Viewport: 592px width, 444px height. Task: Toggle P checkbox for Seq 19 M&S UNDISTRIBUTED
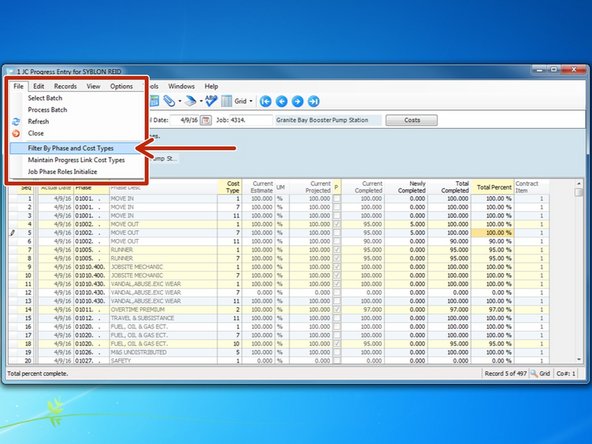(337, 353)
